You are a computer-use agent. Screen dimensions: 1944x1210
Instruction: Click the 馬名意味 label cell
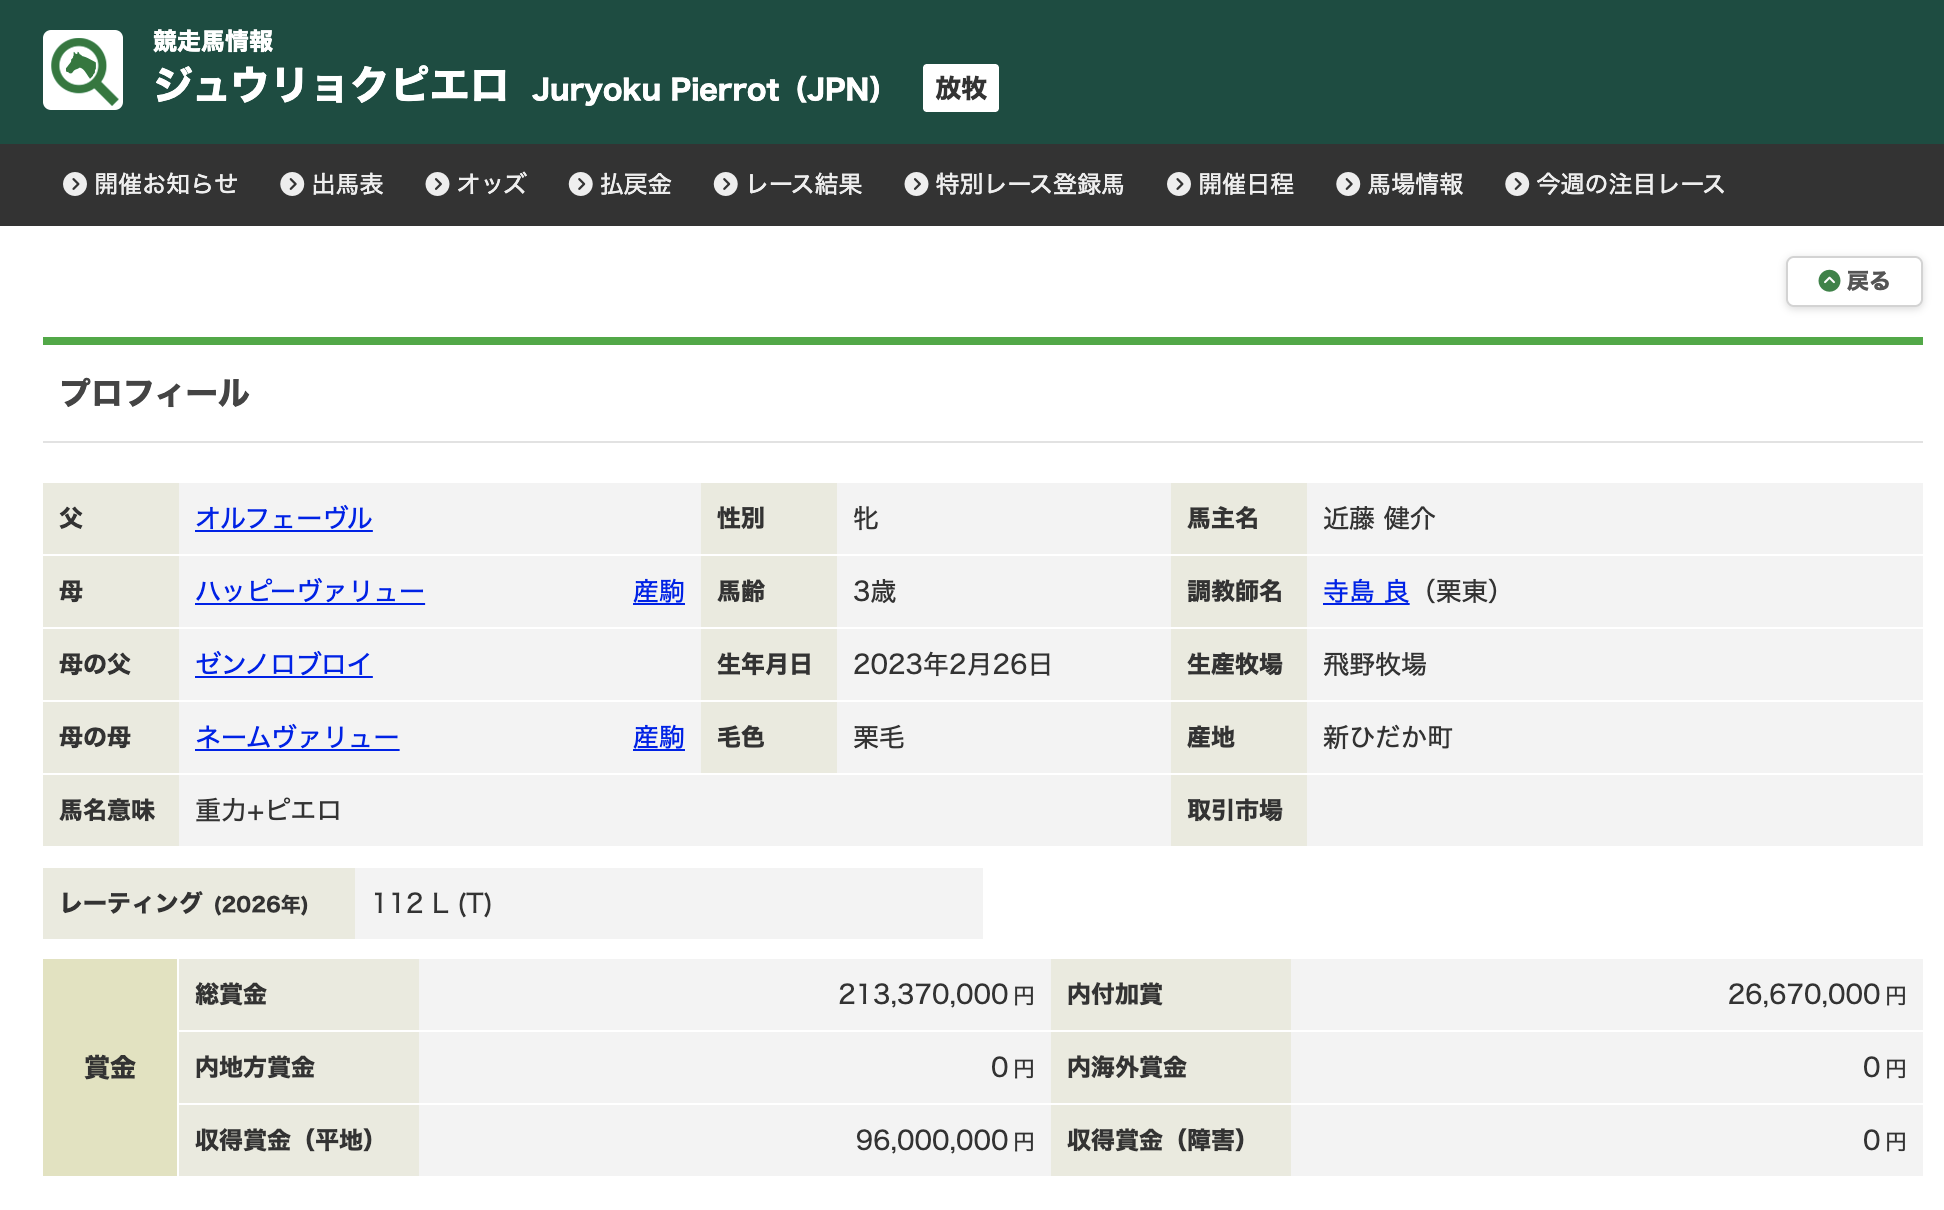(x=111, y=810)
